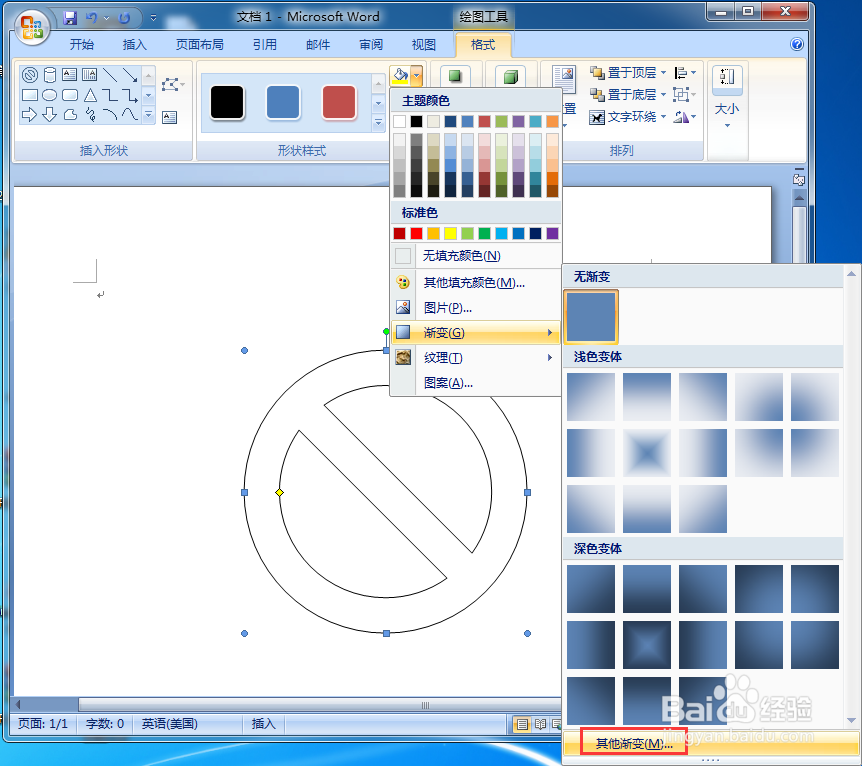Choose the Curve shape
The width and height of the screenshot is (862, 766).
[130, 114]
